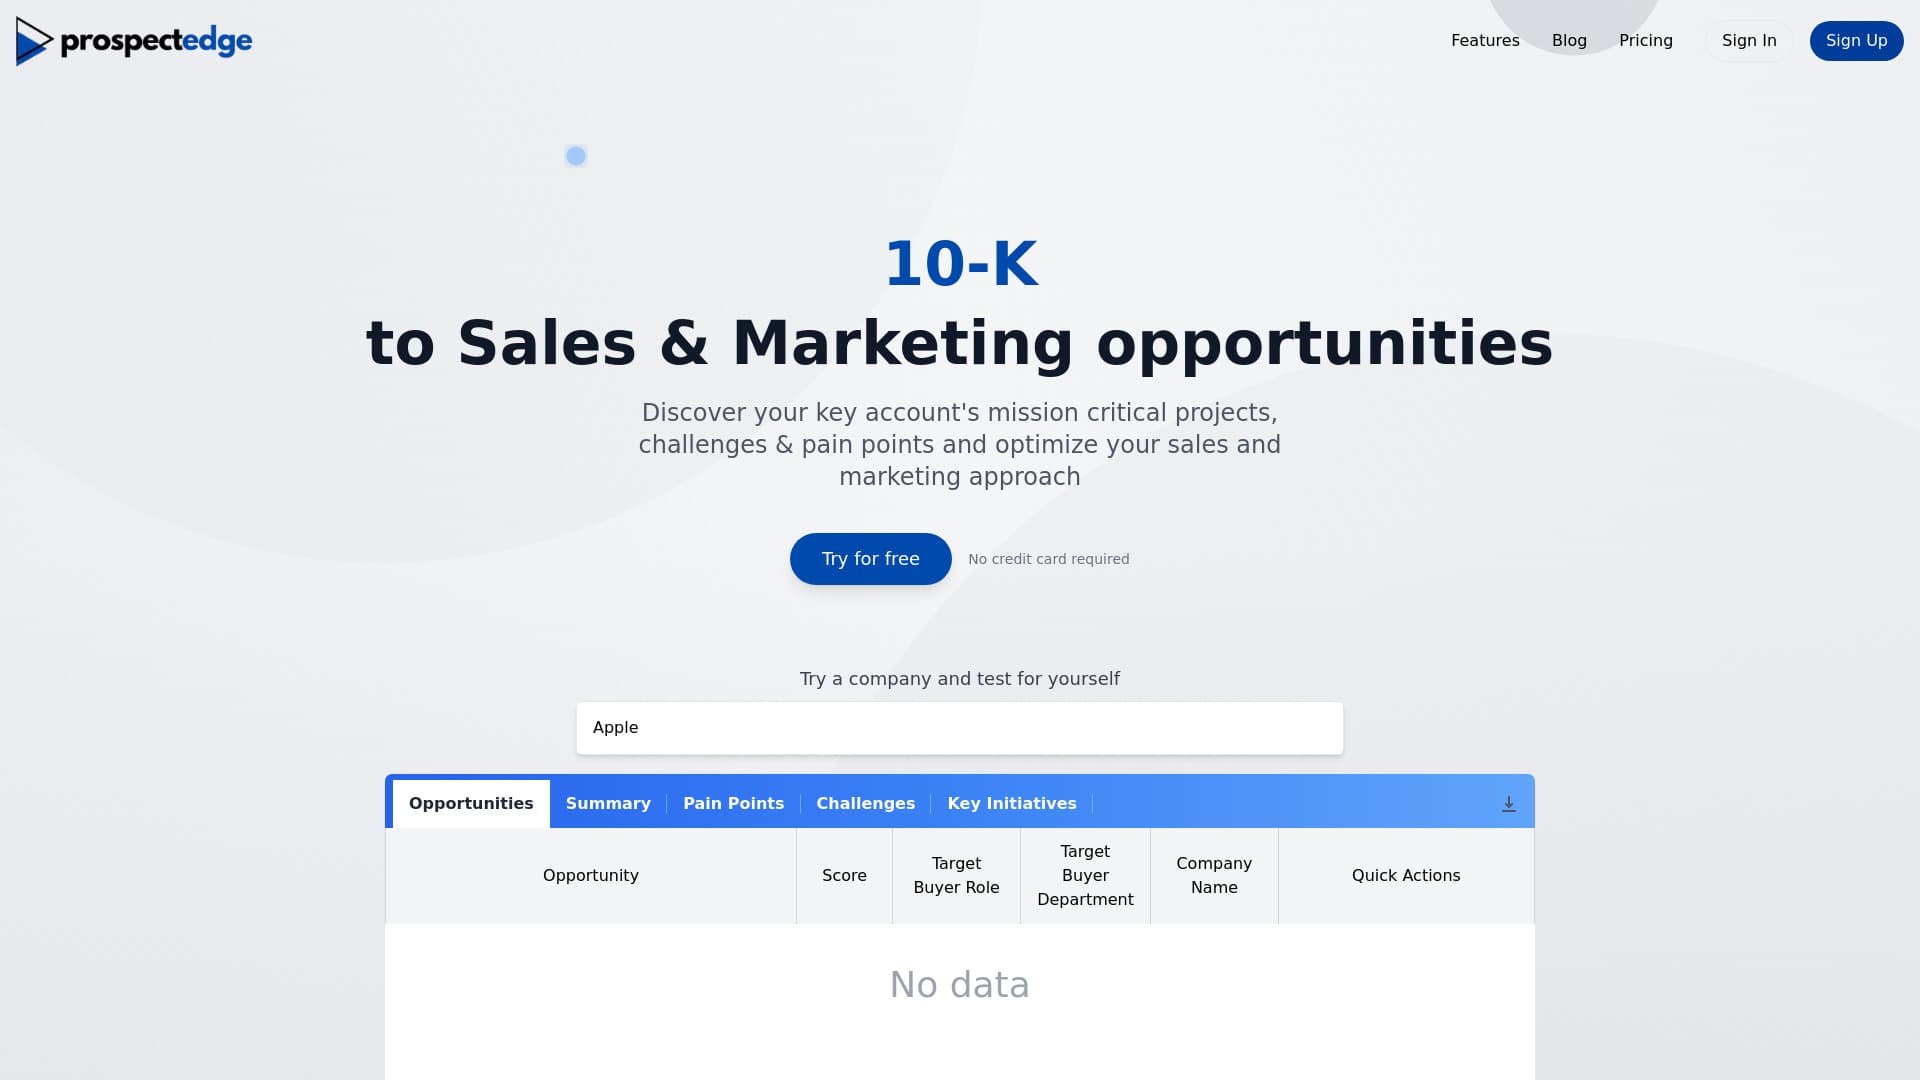Open the Key Initiatives tab

tap(1011, 804)
